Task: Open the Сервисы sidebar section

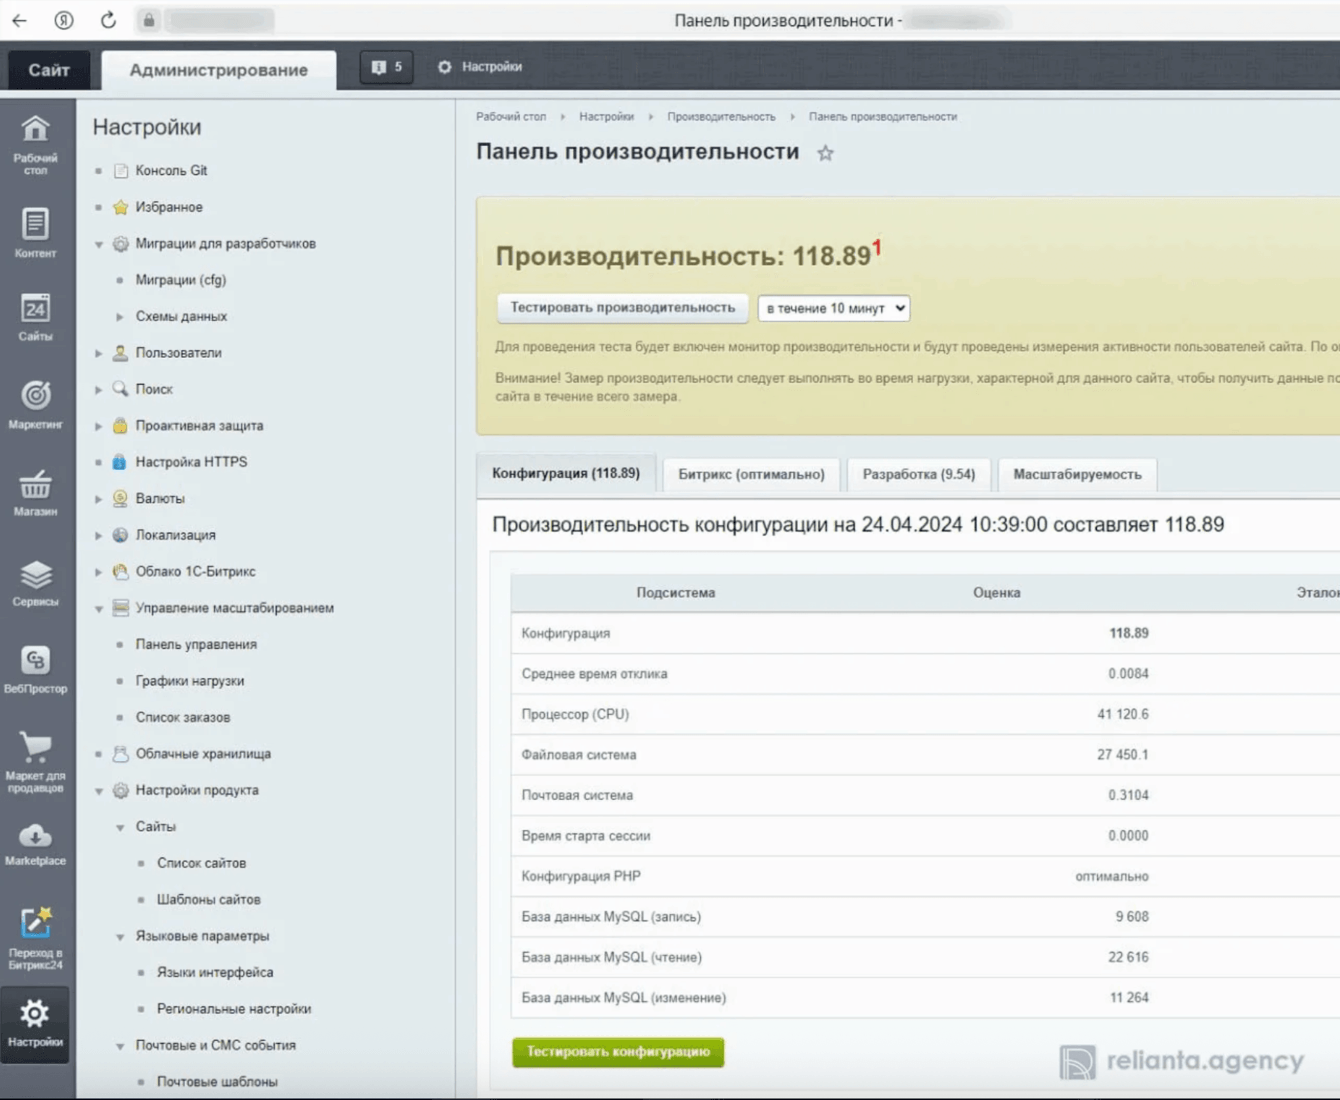Action: click(x=36, y=582)
